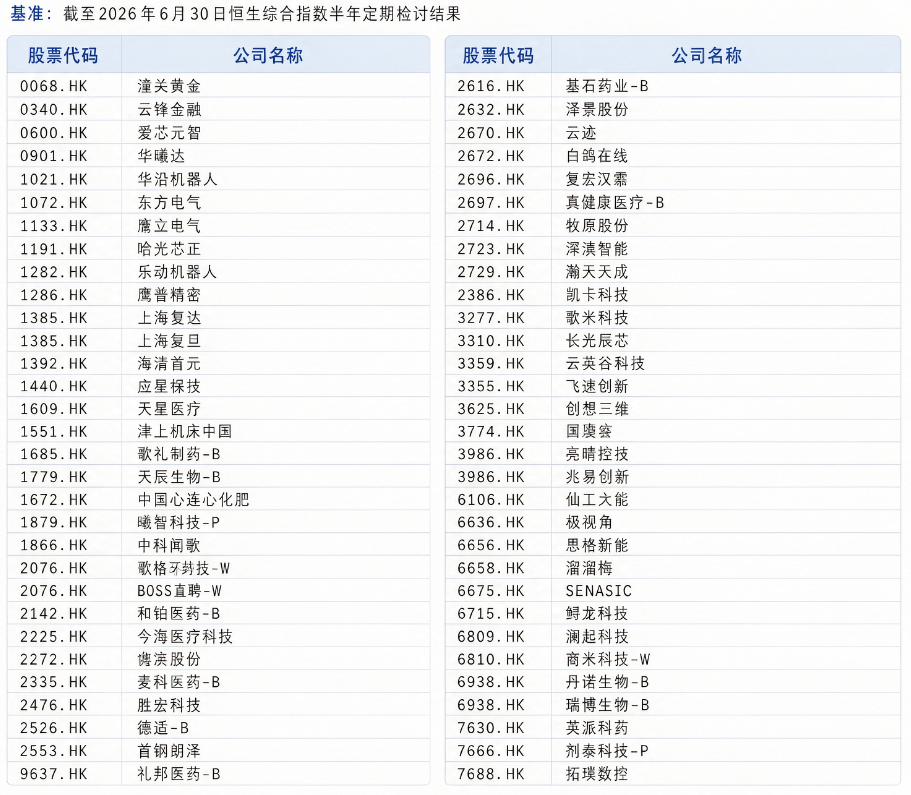Image resolution: width=911 pixels, height=795 pixels.
Task: Select stock code 7688.HK
Action: (x=491, y=774)
